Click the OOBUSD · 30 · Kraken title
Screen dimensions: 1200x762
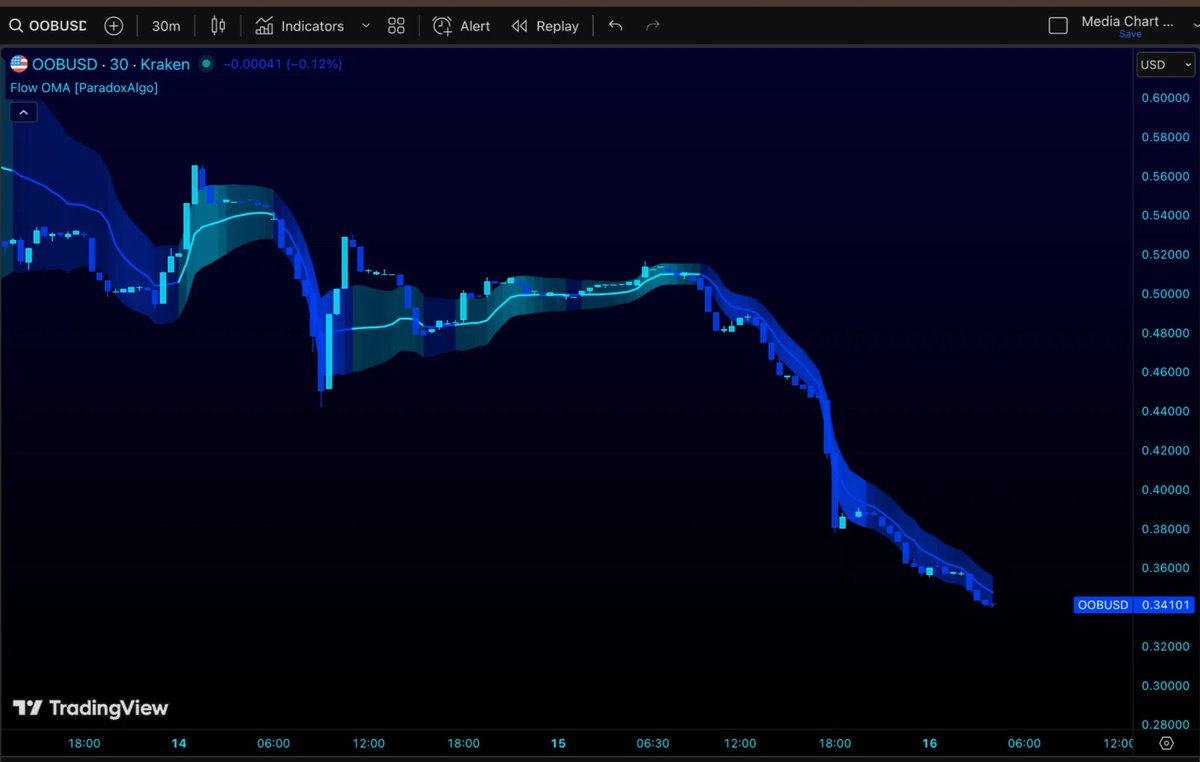tap(111, 64)
